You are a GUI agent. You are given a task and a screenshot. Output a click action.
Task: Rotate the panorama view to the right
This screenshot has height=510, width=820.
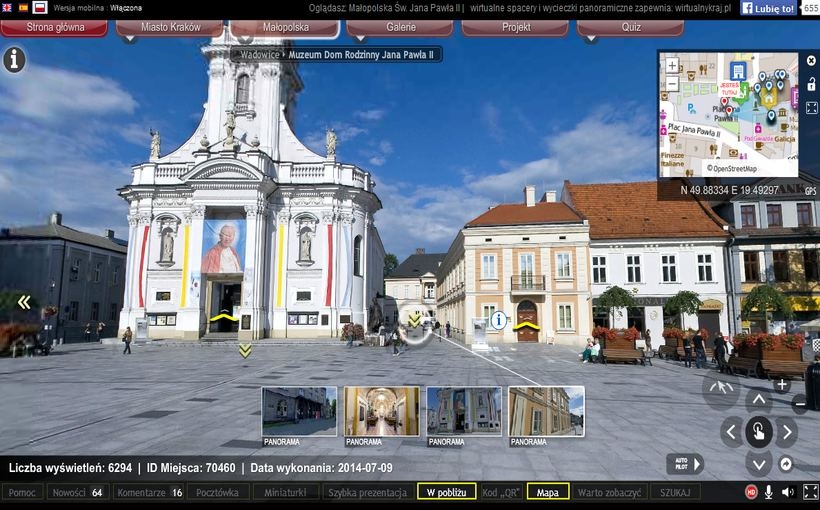point(787,432)
